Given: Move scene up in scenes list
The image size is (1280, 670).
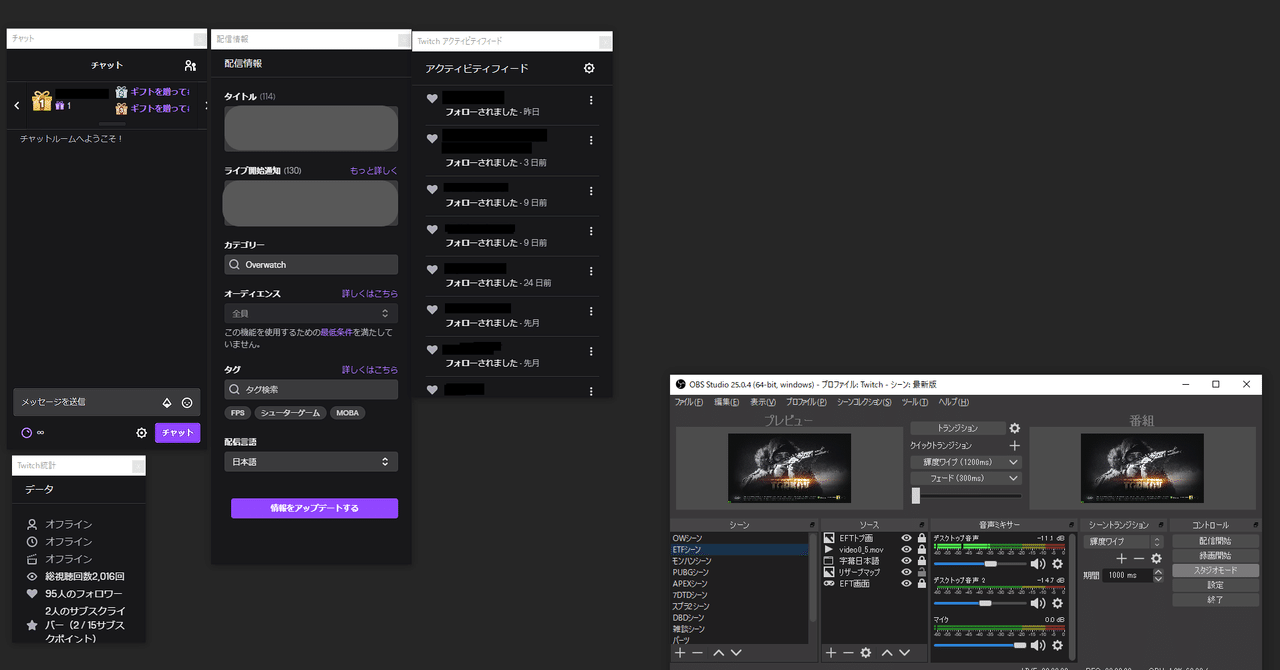Looking at the screenshot, I should click(718, 653).
